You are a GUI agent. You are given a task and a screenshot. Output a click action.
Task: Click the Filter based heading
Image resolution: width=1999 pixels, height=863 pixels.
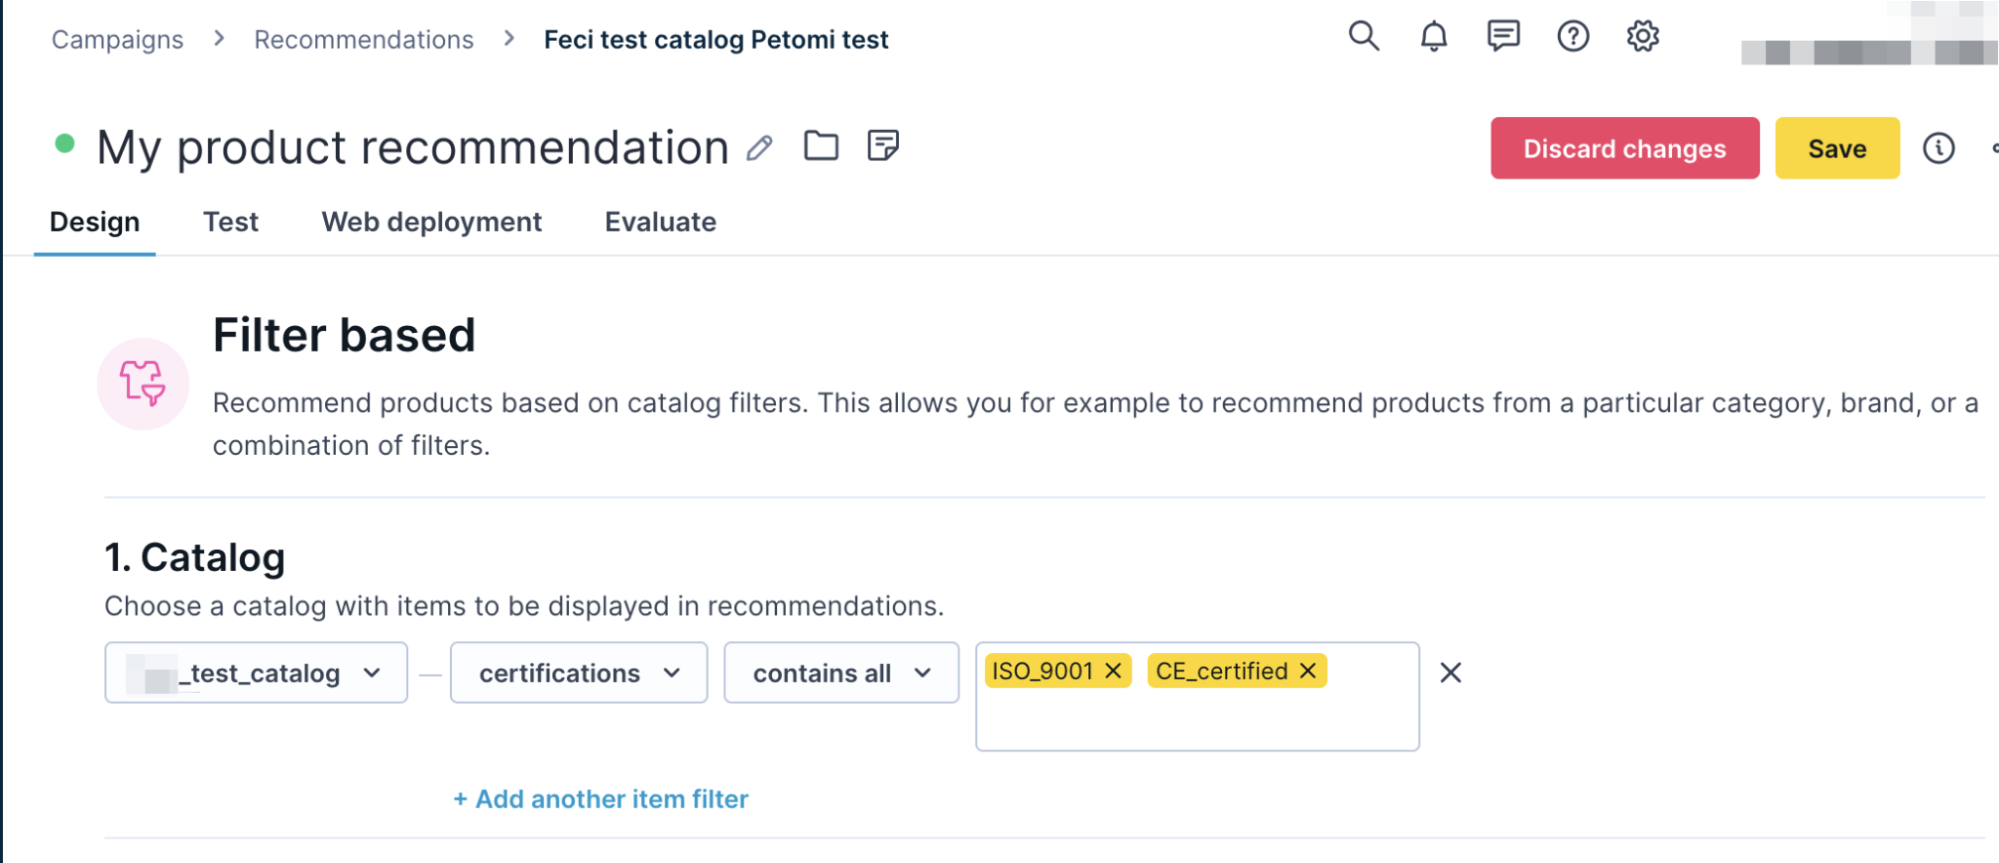(x=344, y=335)
